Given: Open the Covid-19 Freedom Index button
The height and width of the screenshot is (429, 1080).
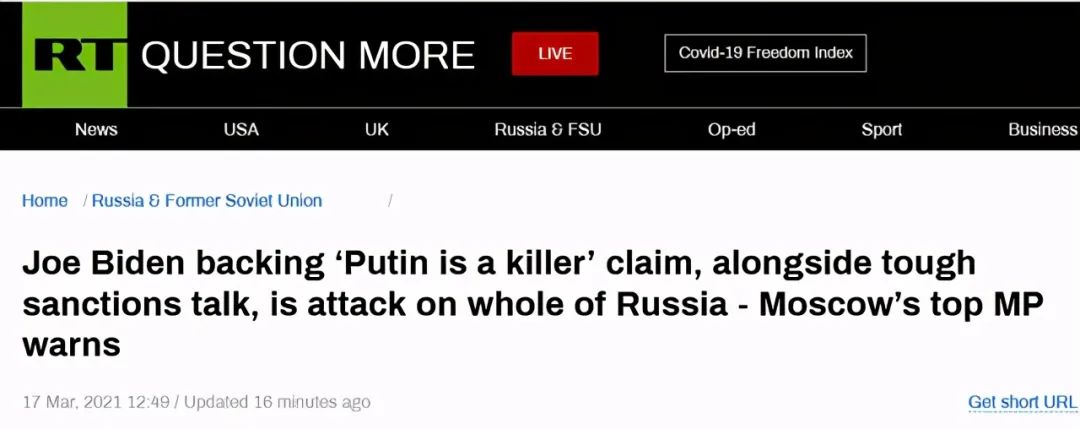Looking at the screenshot, I should [x=765, y=53].
